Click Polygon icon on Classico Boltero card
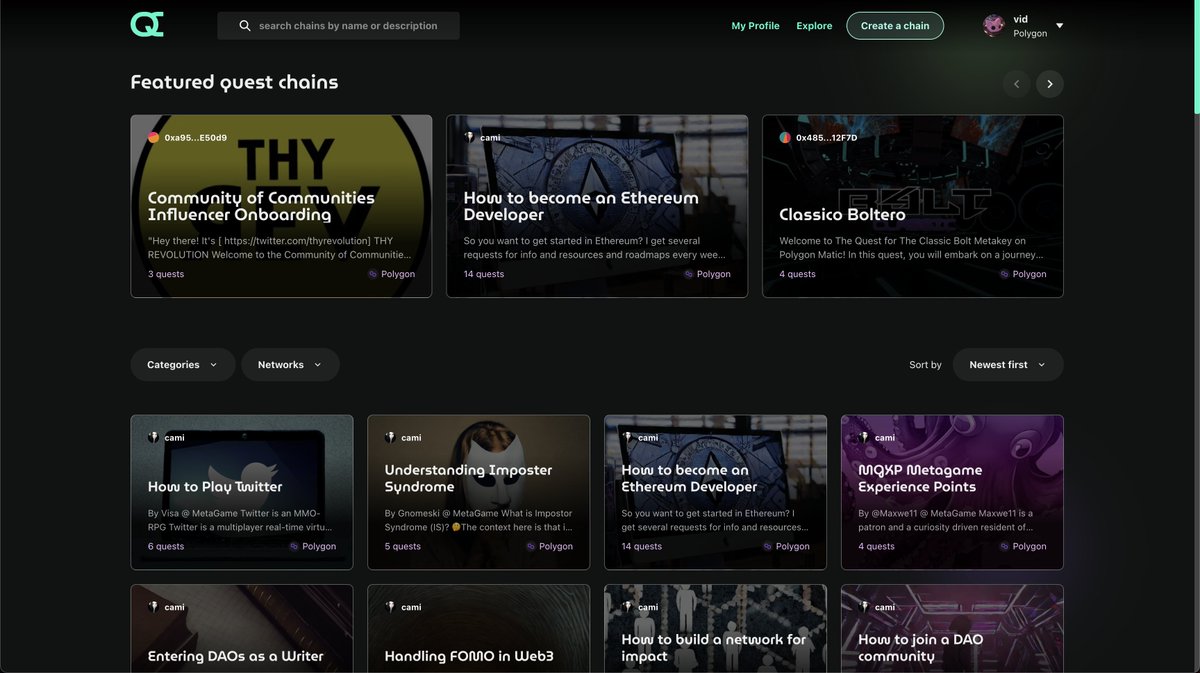1200x673 pixels. coord(1005,274)
